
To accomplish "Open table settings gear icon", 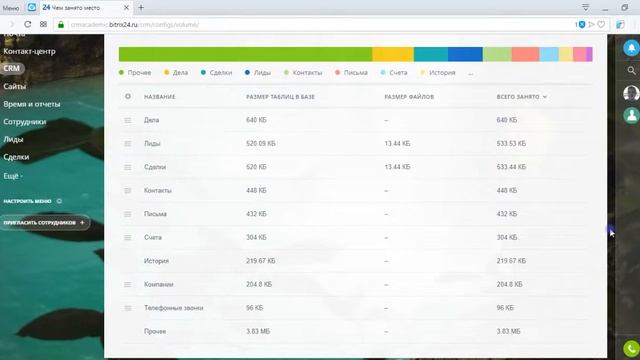I will click(x=128, y=96).
